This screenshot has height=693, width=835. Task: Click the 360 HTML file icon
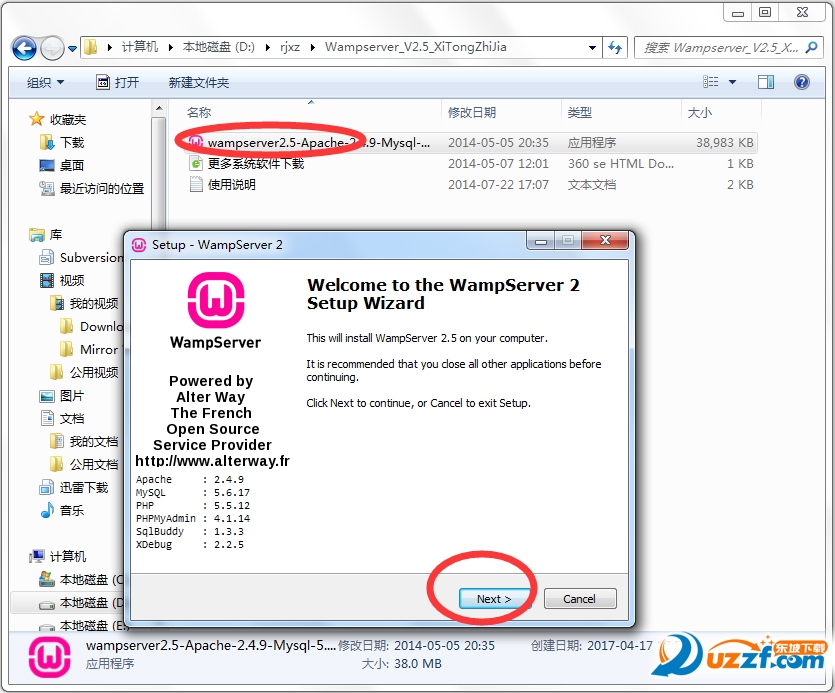[x=196, y=164]
